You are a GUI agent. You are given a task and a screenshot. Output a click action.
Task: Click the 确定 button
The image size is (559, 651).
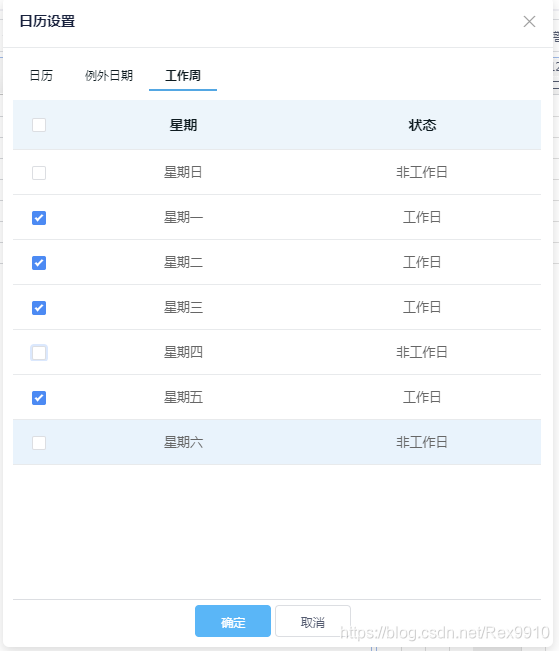click(x=233, y=621)
